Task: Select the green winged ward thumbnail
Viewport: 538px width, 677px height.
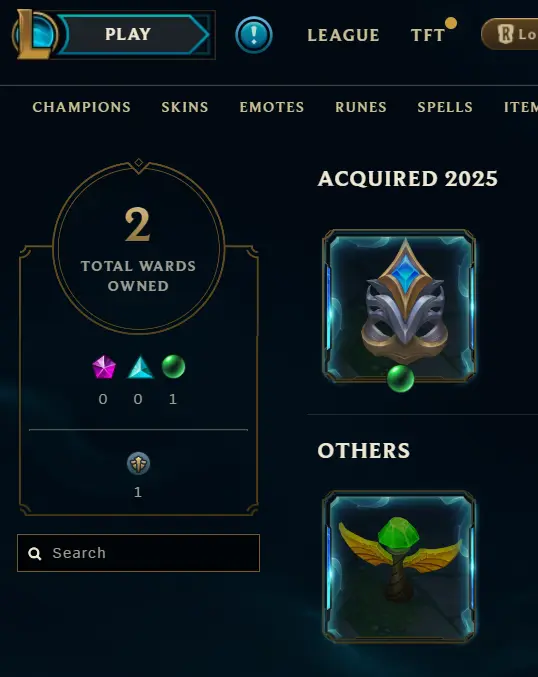Action: click(399, 566)
